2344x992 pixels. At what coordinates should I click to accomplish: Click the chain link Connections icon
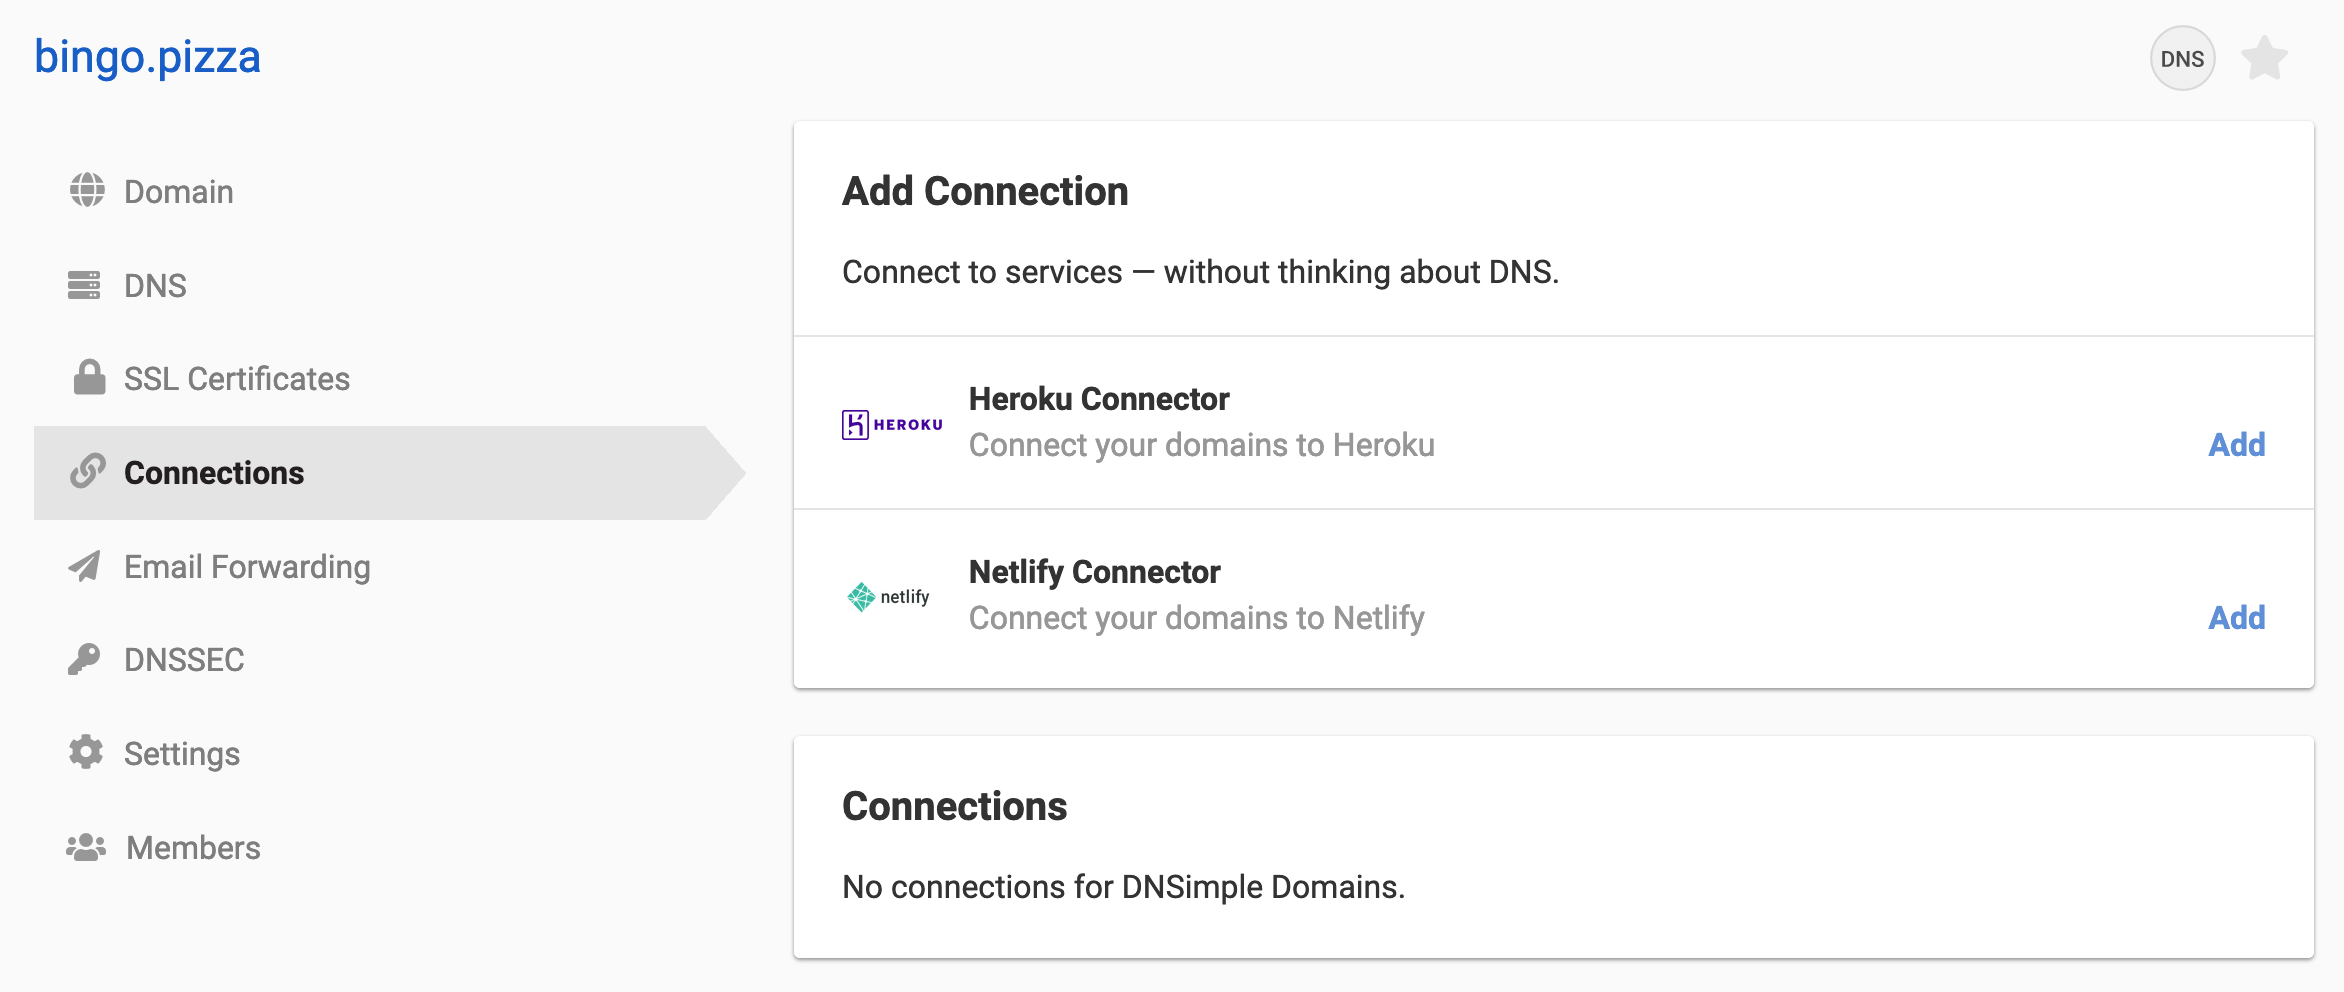pos(88,471)
